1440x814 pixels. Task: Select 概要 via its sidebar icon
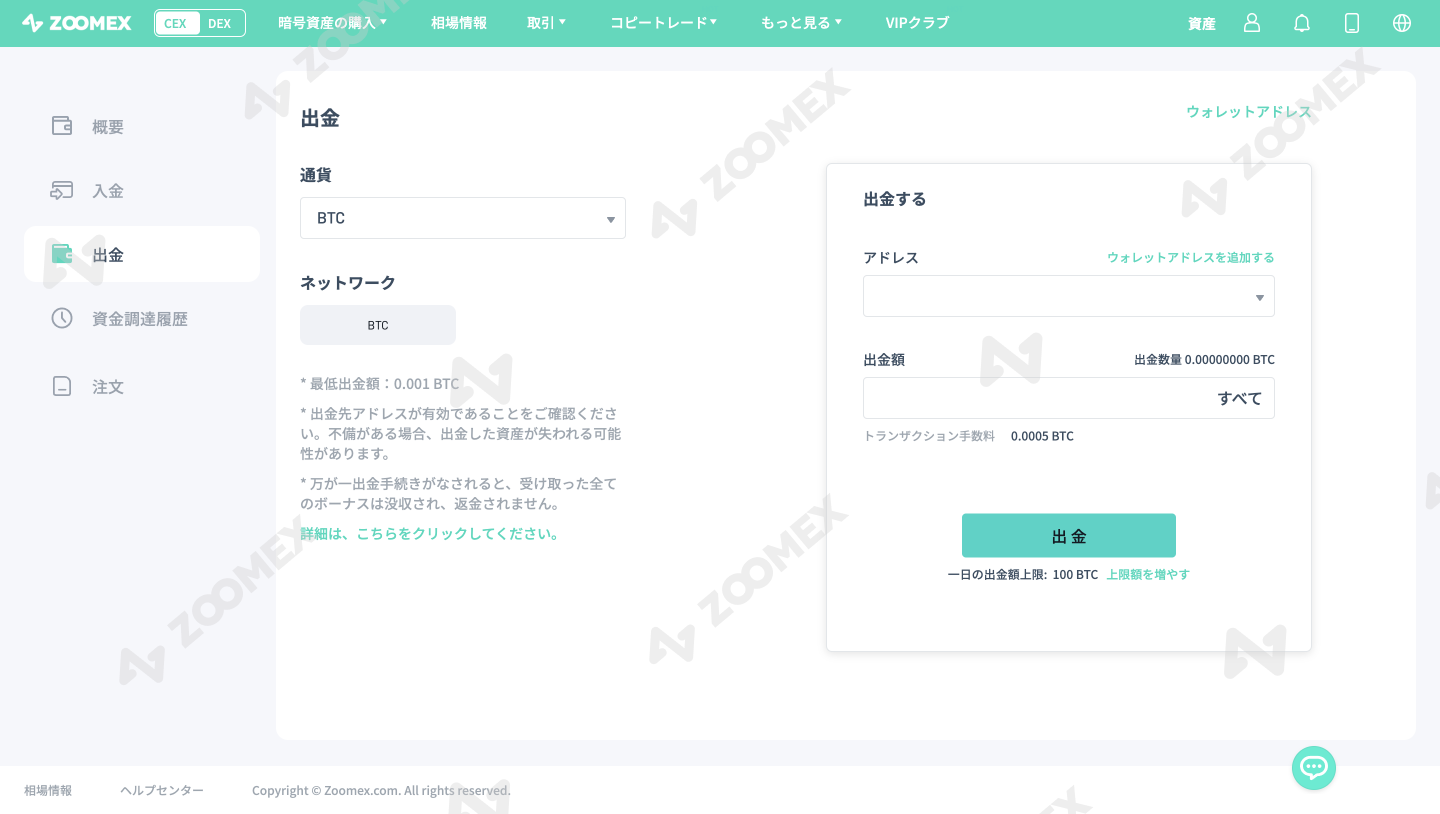coord(61,126)
